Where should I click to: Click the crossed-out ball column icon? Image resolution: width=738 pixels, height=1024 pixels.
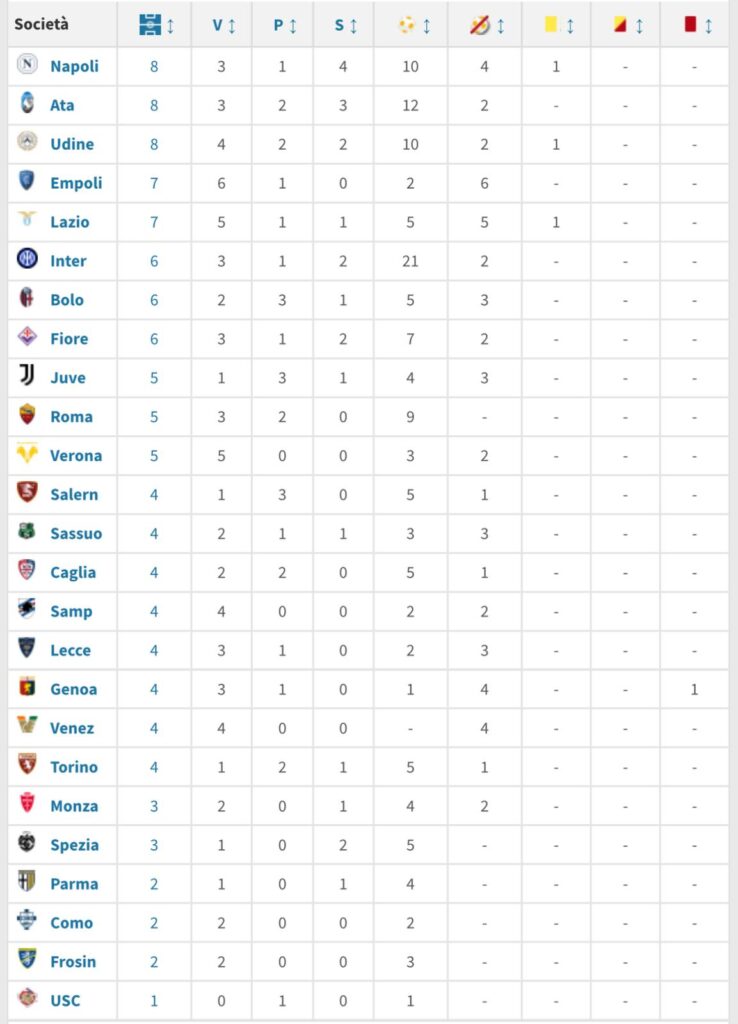[x=479, y=25]
